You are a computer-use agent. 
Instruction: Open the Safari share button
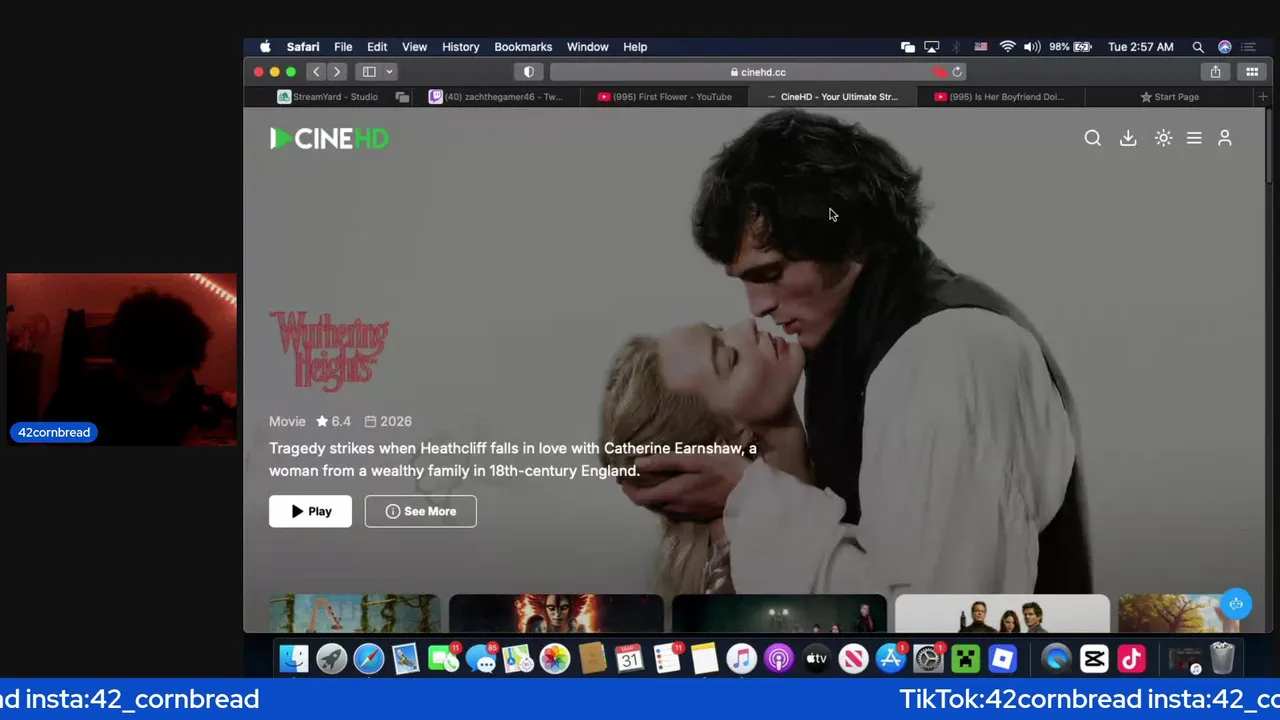[1215, 72]
